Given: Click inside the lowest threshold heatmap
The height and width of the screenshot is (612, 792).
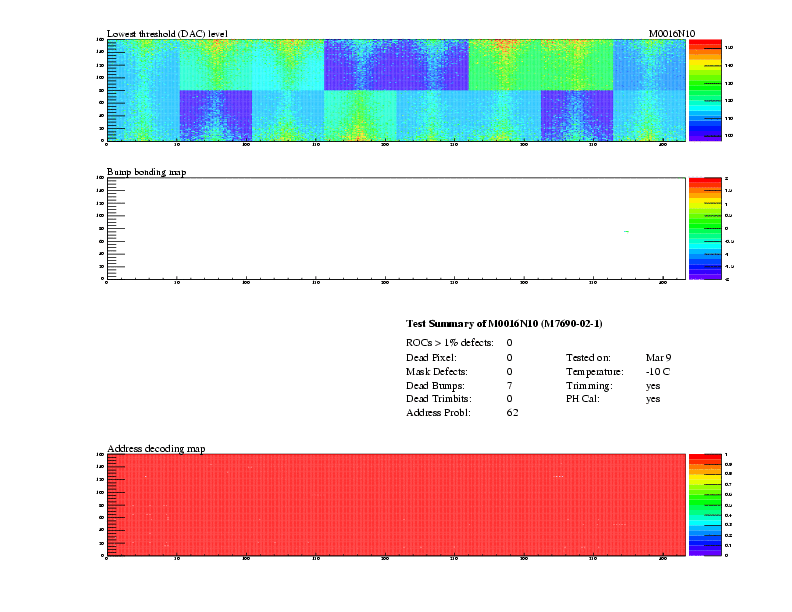Looking at the screenshot, I should pos(396,90).
